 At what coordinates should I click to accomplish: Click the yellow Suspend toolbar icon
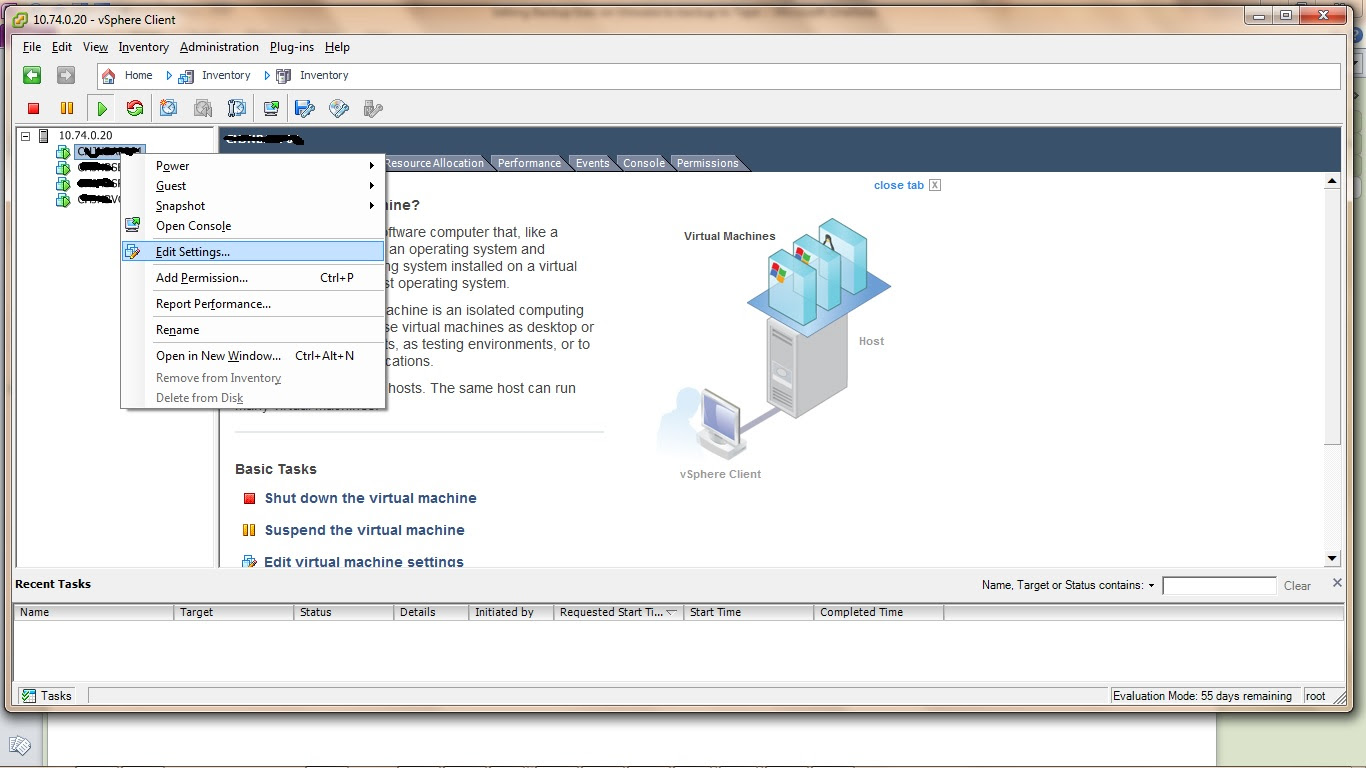67,108
